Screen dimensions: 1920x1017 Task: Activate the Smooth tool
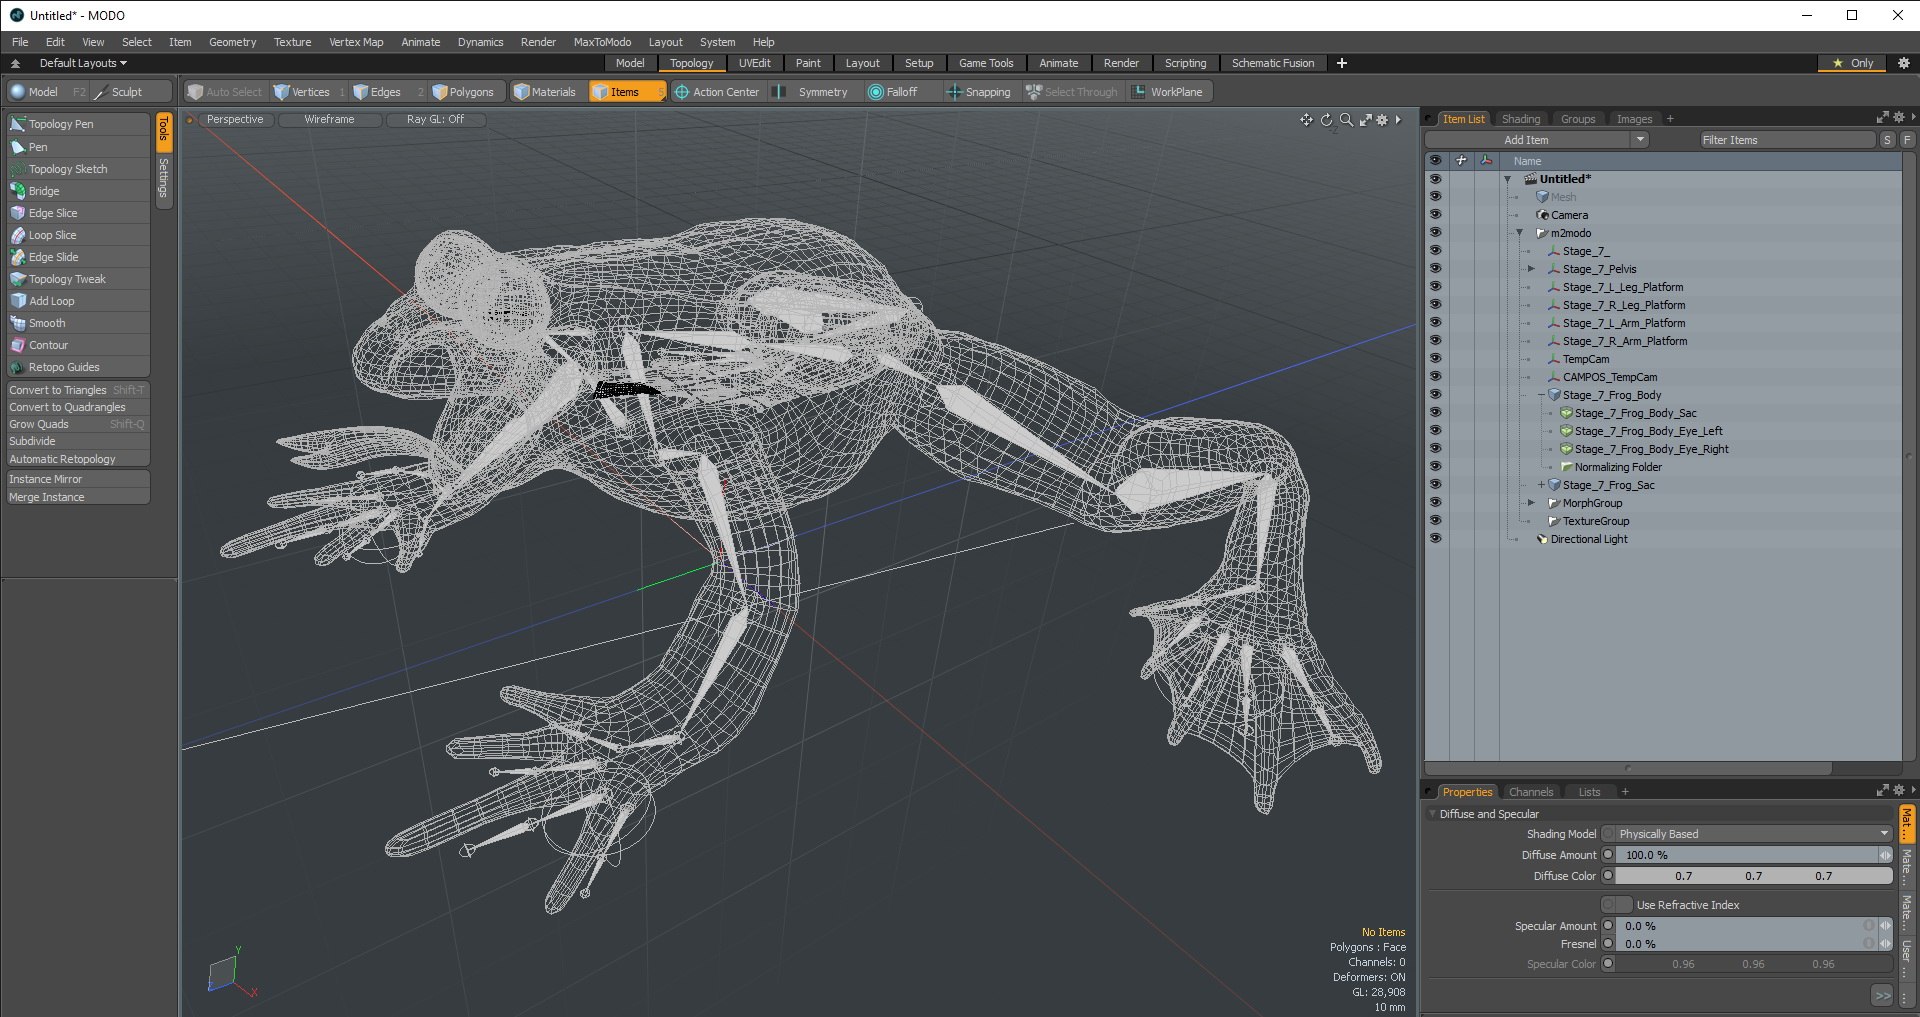[x=78, y=323]
